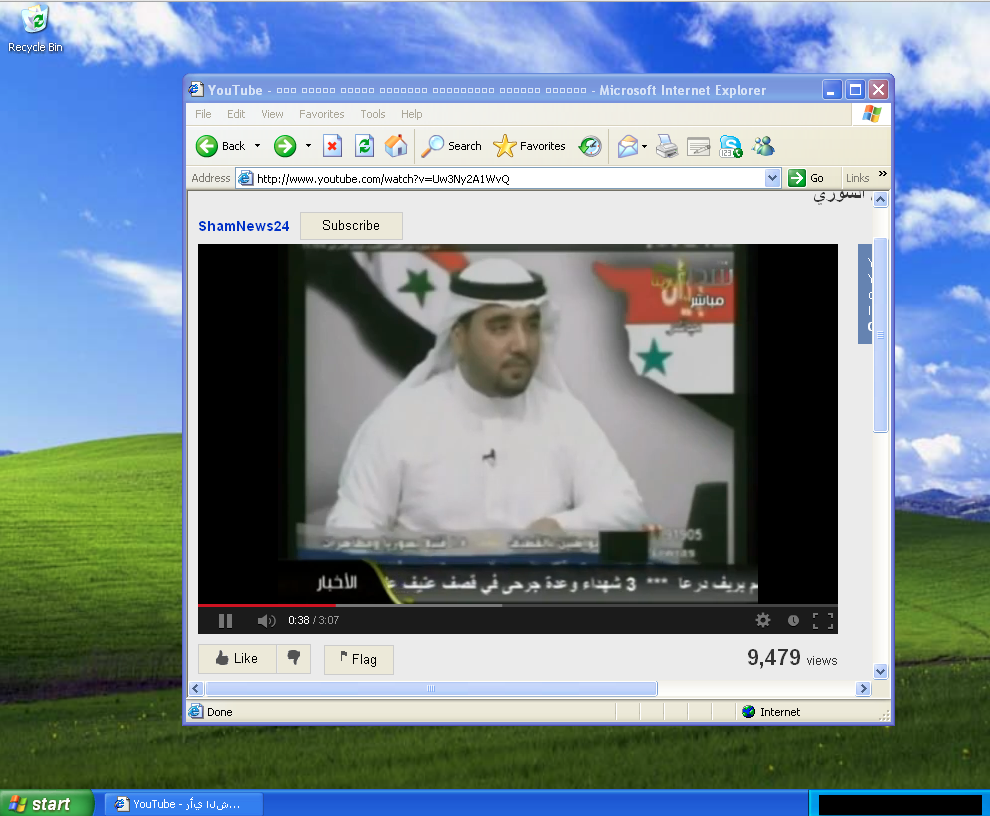This screenshot has width=990, height=816.
Task: Click the 9,479 views count
Action: (x=792, y=658)
